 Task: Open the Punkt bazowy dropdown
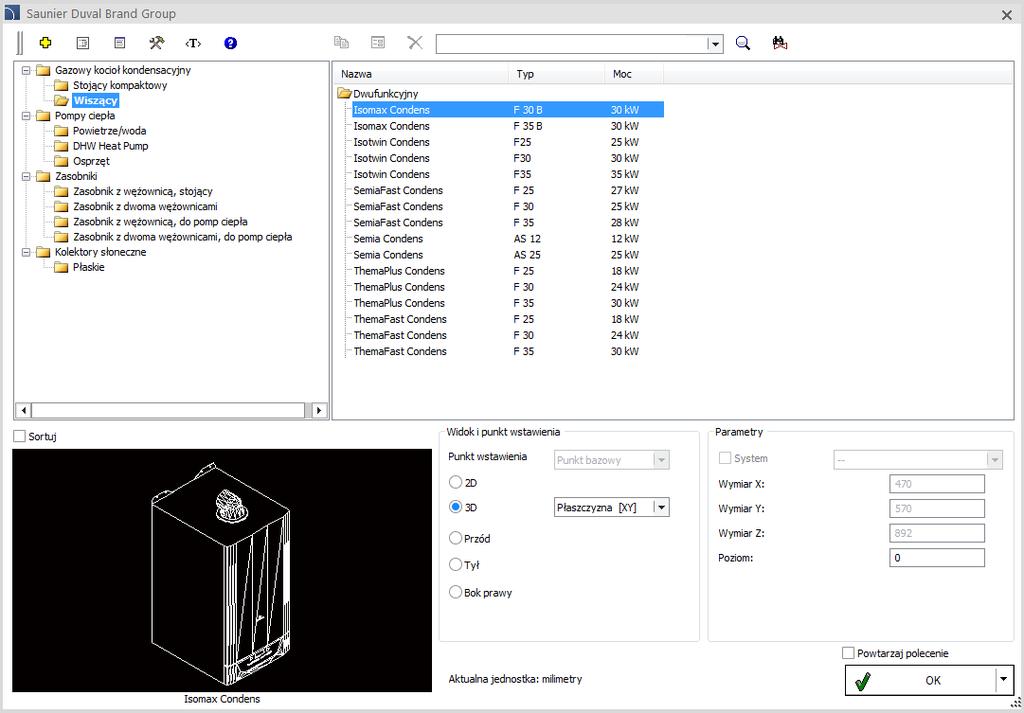662,460
